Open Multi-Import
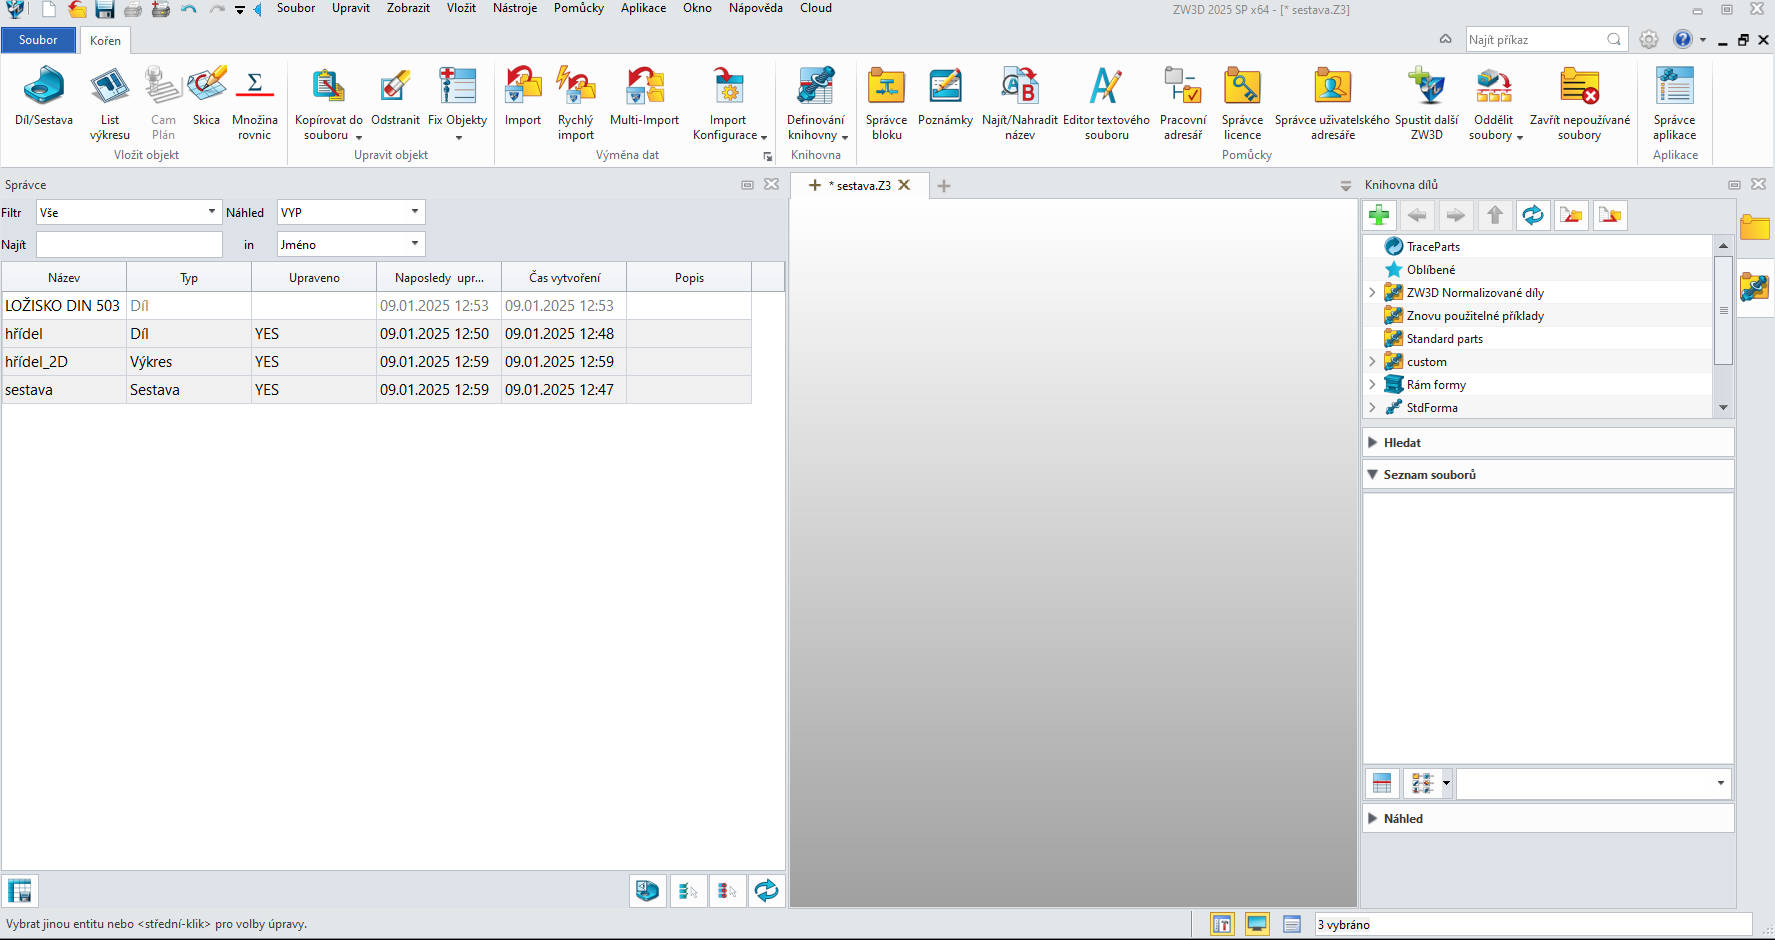Viewport: 1775px width, 940px height. tap(644, 97)
